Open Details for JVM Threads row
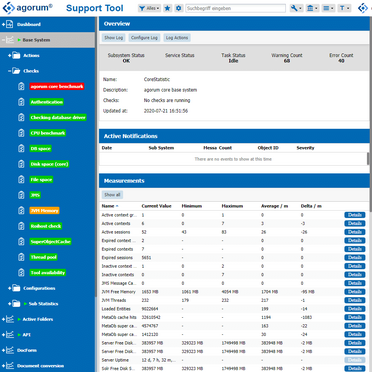The width and height of the screenshot is (372, 372). pyautogui.click(x=355, y=300)
